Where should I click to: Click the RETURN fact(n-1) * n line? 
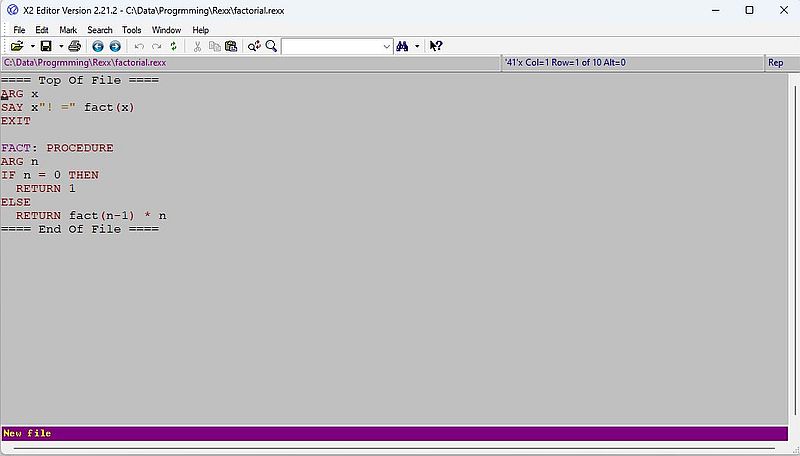[91, 216]
